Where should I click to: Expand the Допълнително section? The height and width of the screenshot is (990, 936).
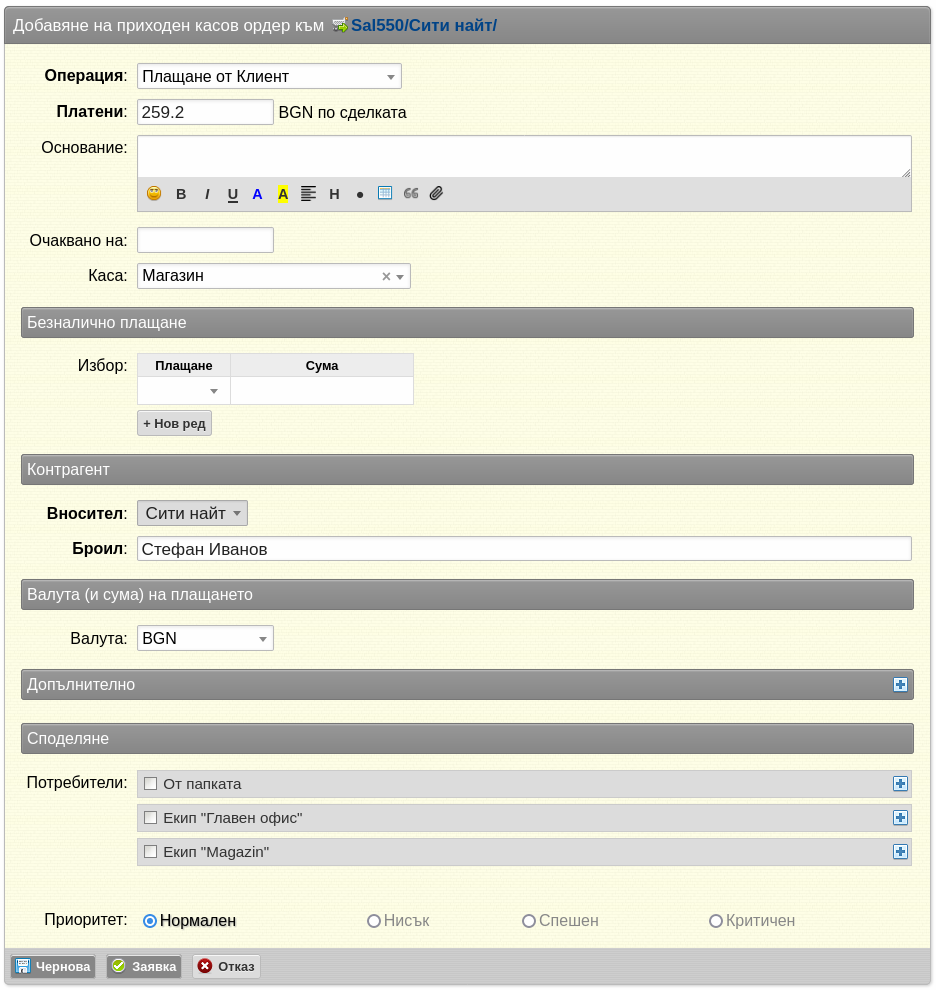(900, 685)
